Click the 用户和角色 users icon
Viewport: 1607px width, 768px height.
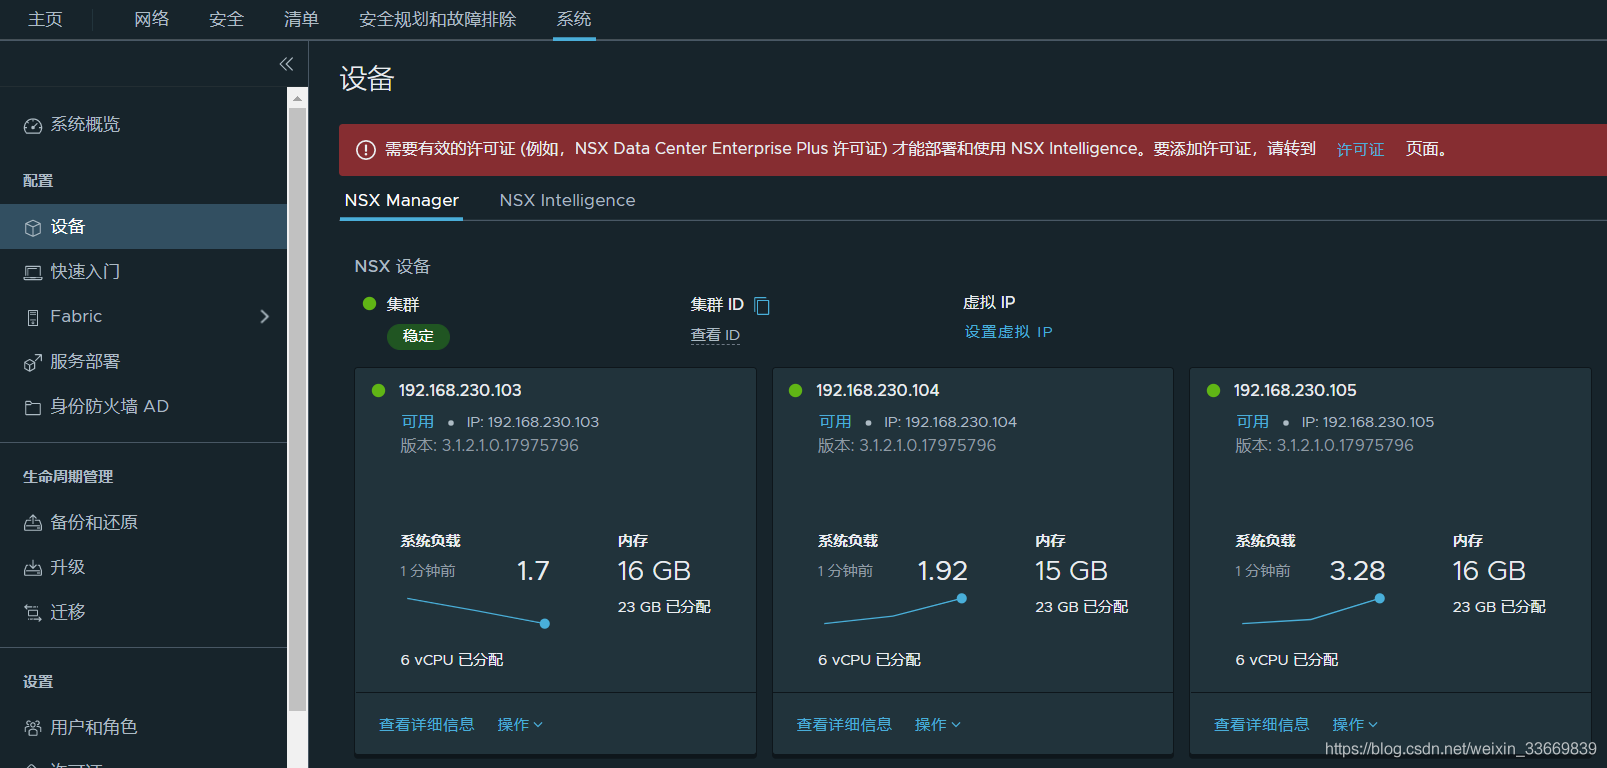pyautogui.click(x=33, y=728)
